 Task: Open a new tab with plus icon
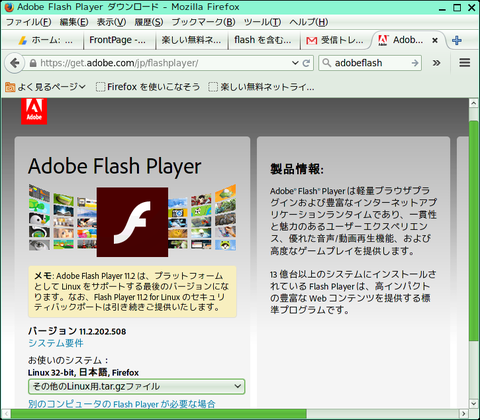[x=457, y=40]
